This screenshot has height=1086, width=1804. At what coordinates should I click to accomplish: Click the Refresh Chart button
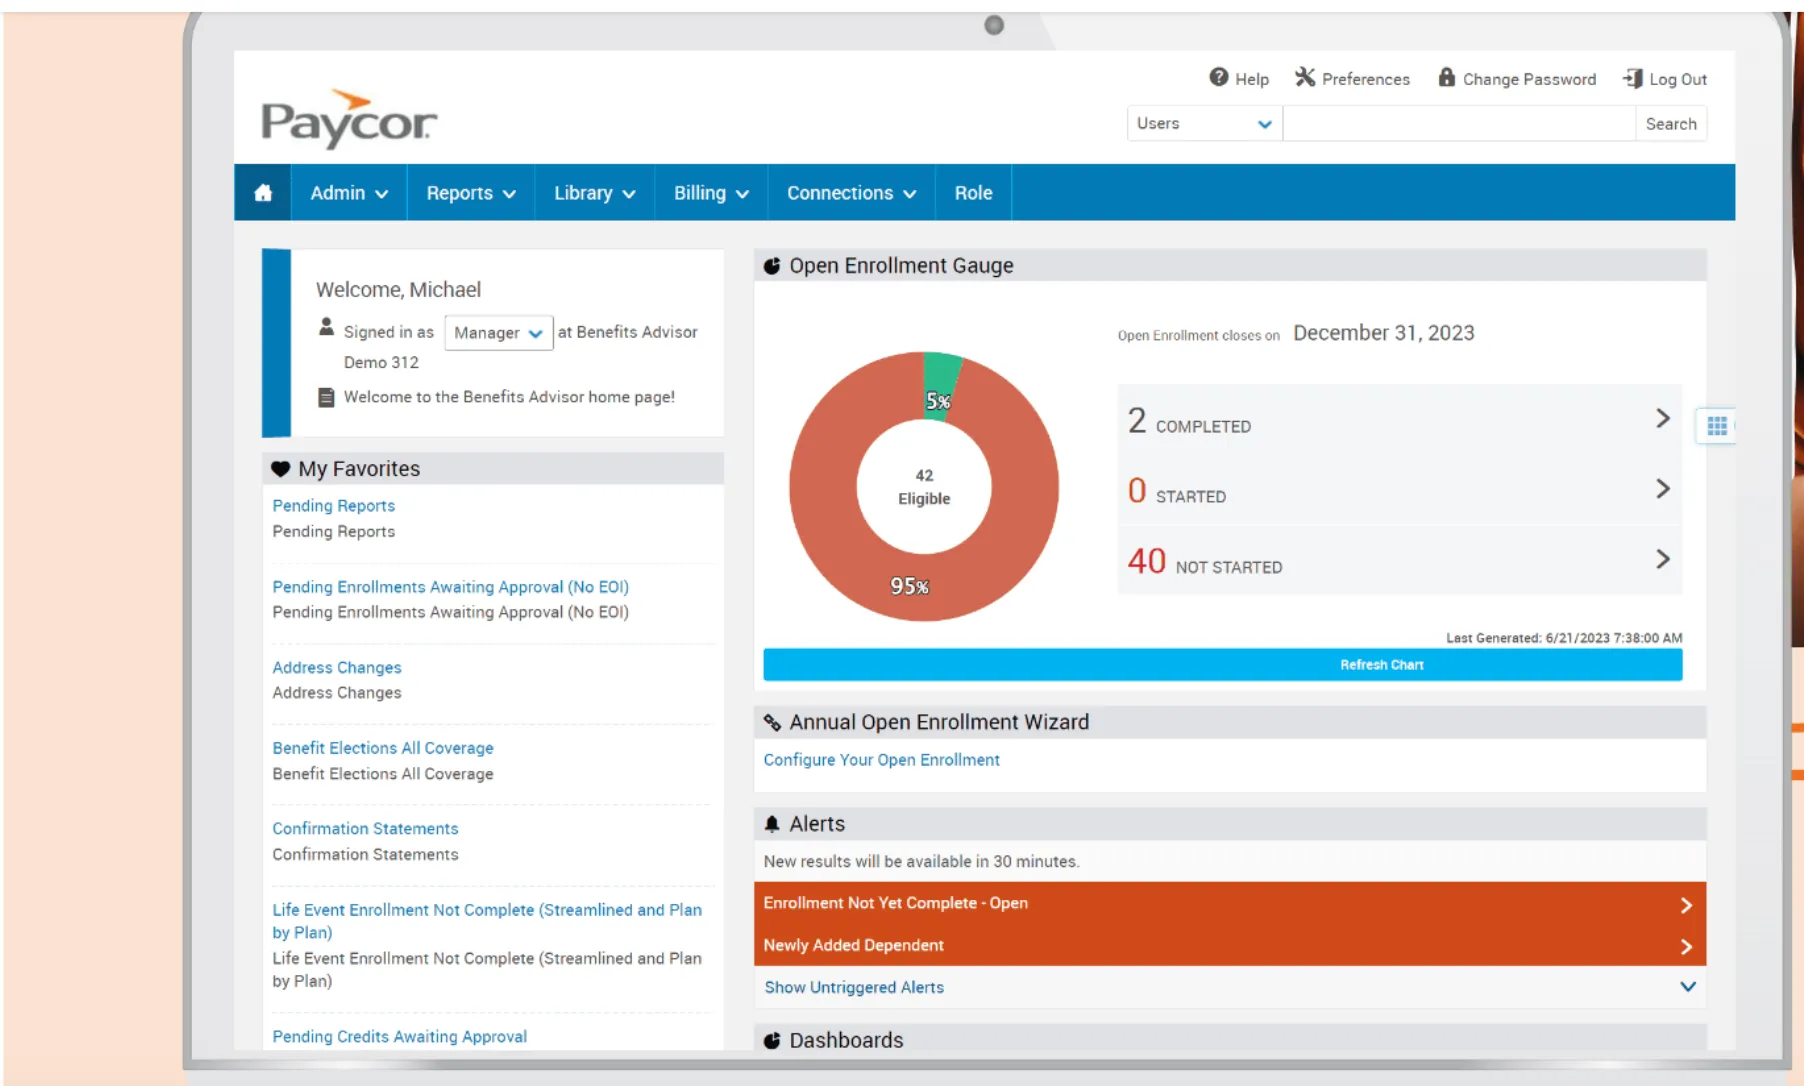pos(1222,665)
